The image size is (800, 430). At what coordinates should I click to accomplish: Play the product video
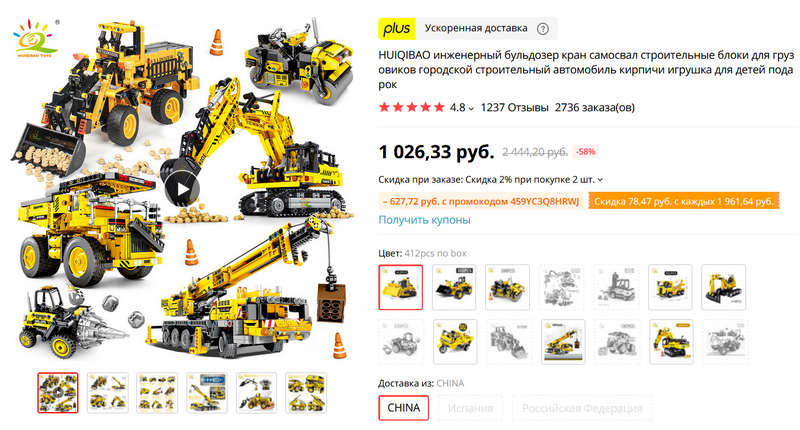(x=183, y=189)
